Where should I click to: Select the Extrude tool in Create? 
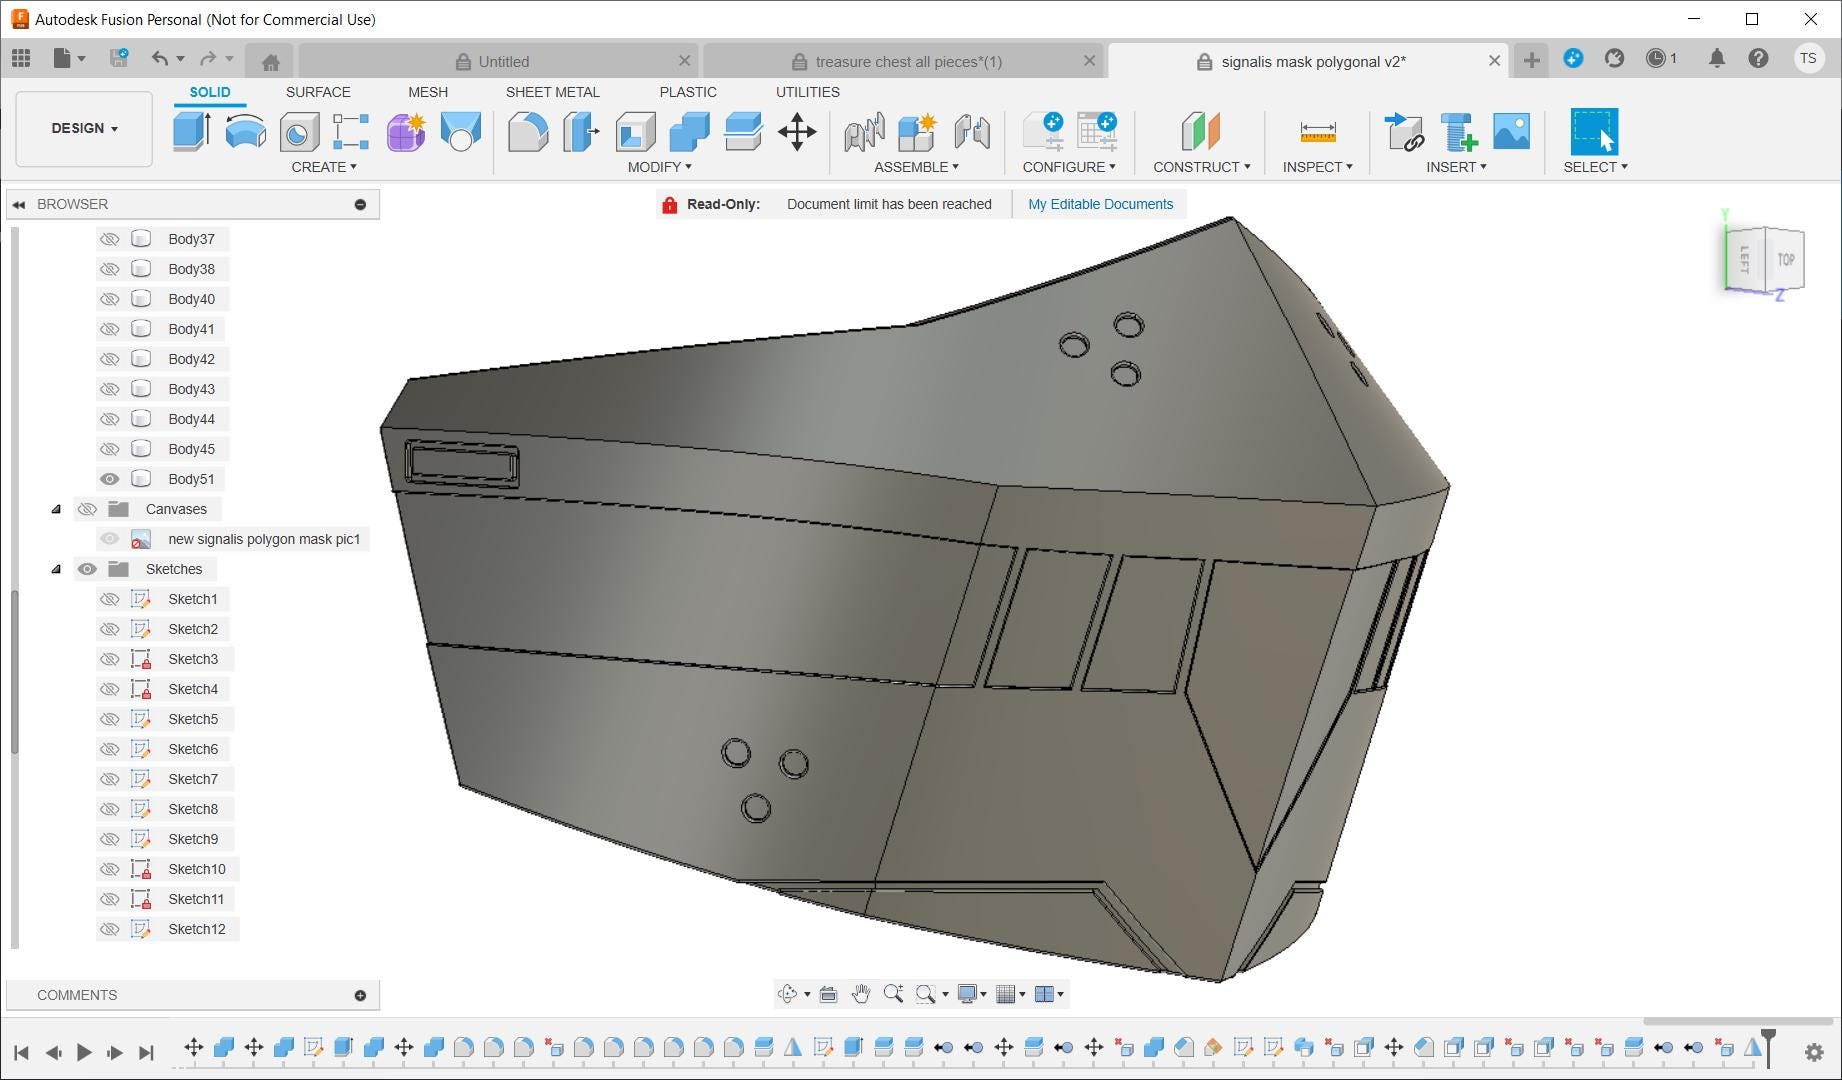(191, 131)
